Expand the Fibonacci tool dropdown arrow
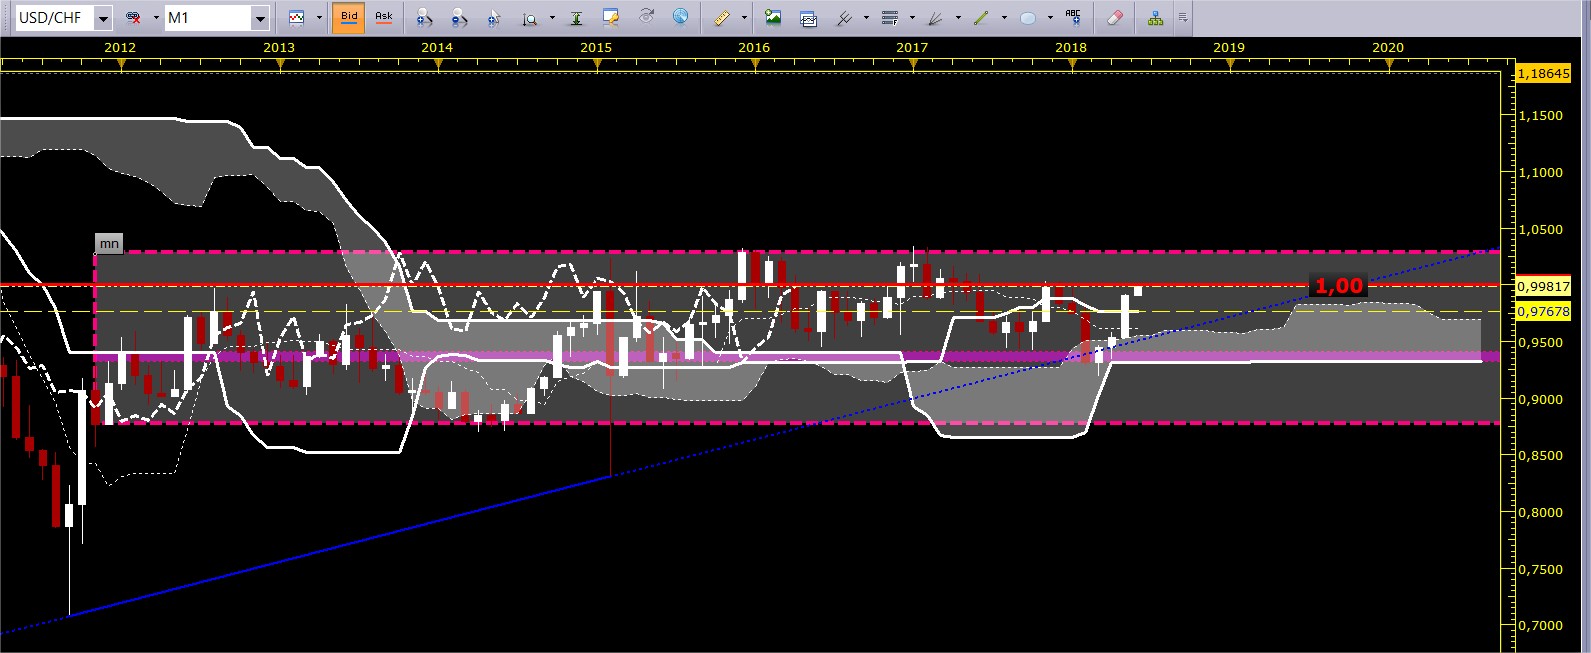Viewport: 1591px width, 653px height. 912,18
